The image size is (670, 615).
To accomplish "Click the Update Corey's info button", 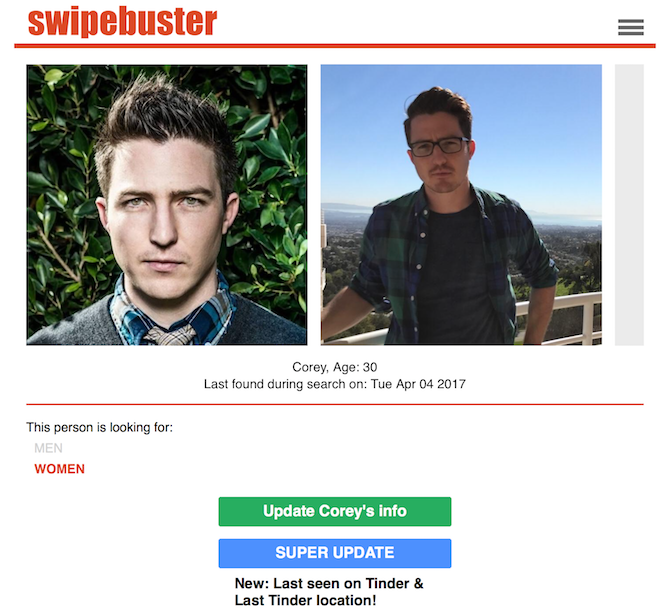I will click(x=335, y=511).
